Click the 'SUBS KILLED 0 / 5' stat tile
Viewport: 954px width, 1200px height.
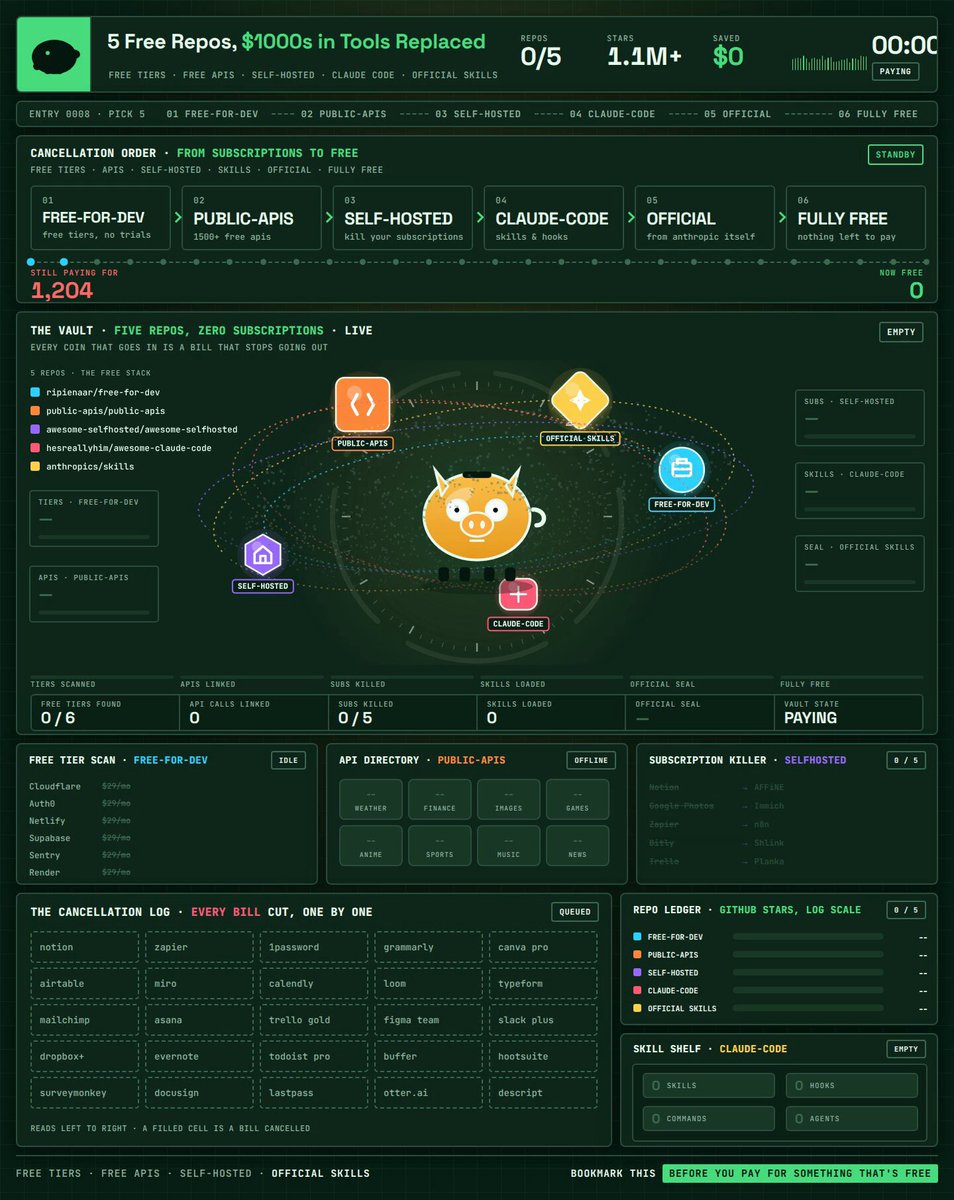[404, 712]
